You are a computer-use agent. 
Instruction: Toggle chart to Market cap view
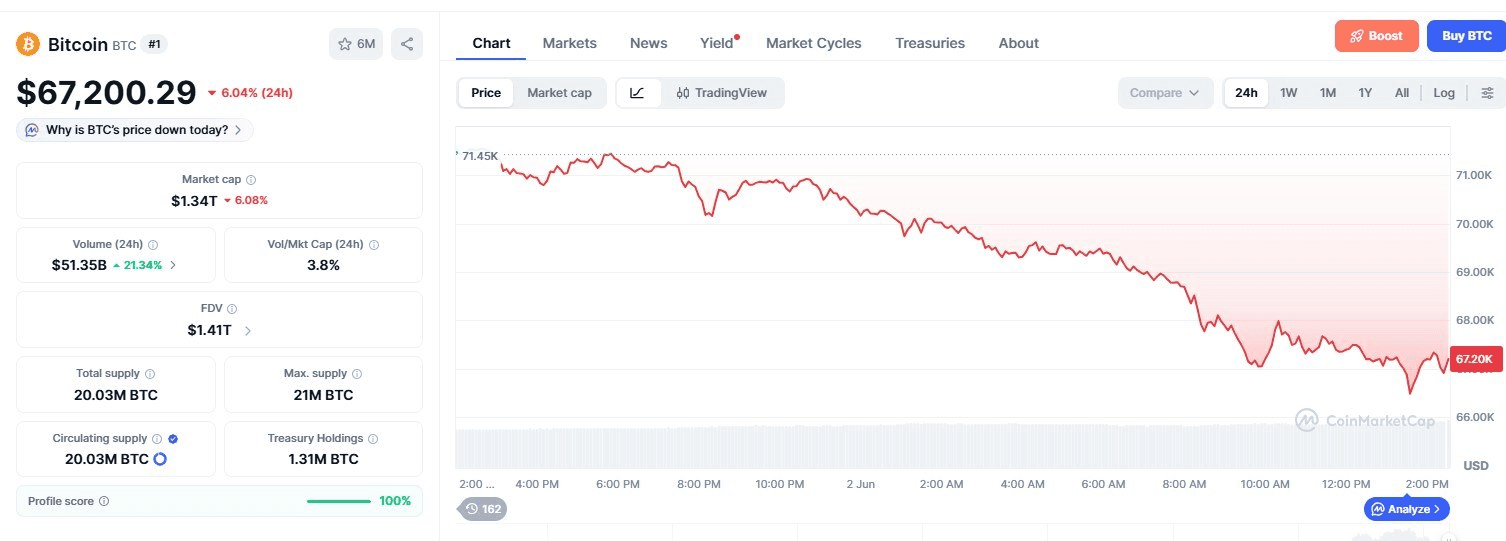pos(559,93)
